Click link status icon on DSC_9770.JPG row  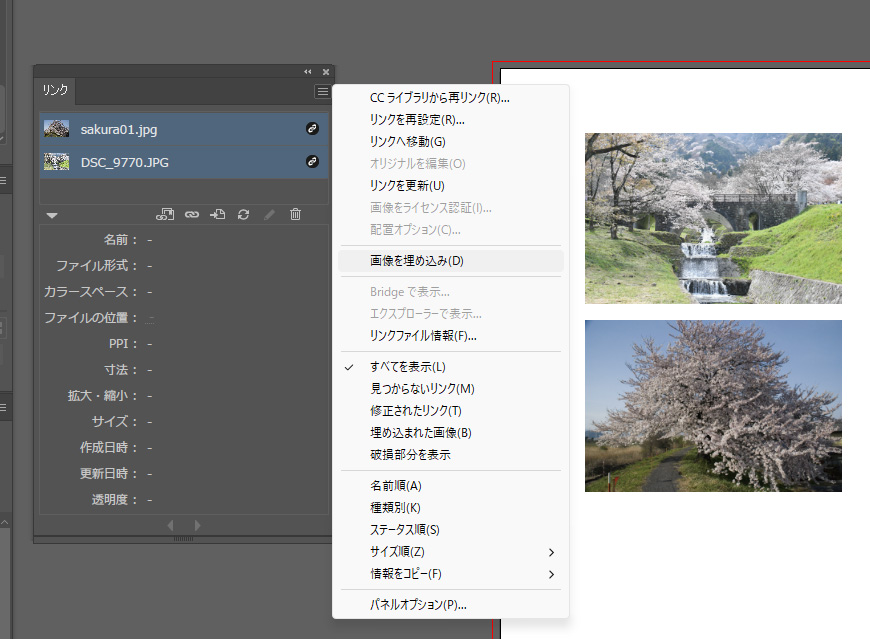point(312,161)
